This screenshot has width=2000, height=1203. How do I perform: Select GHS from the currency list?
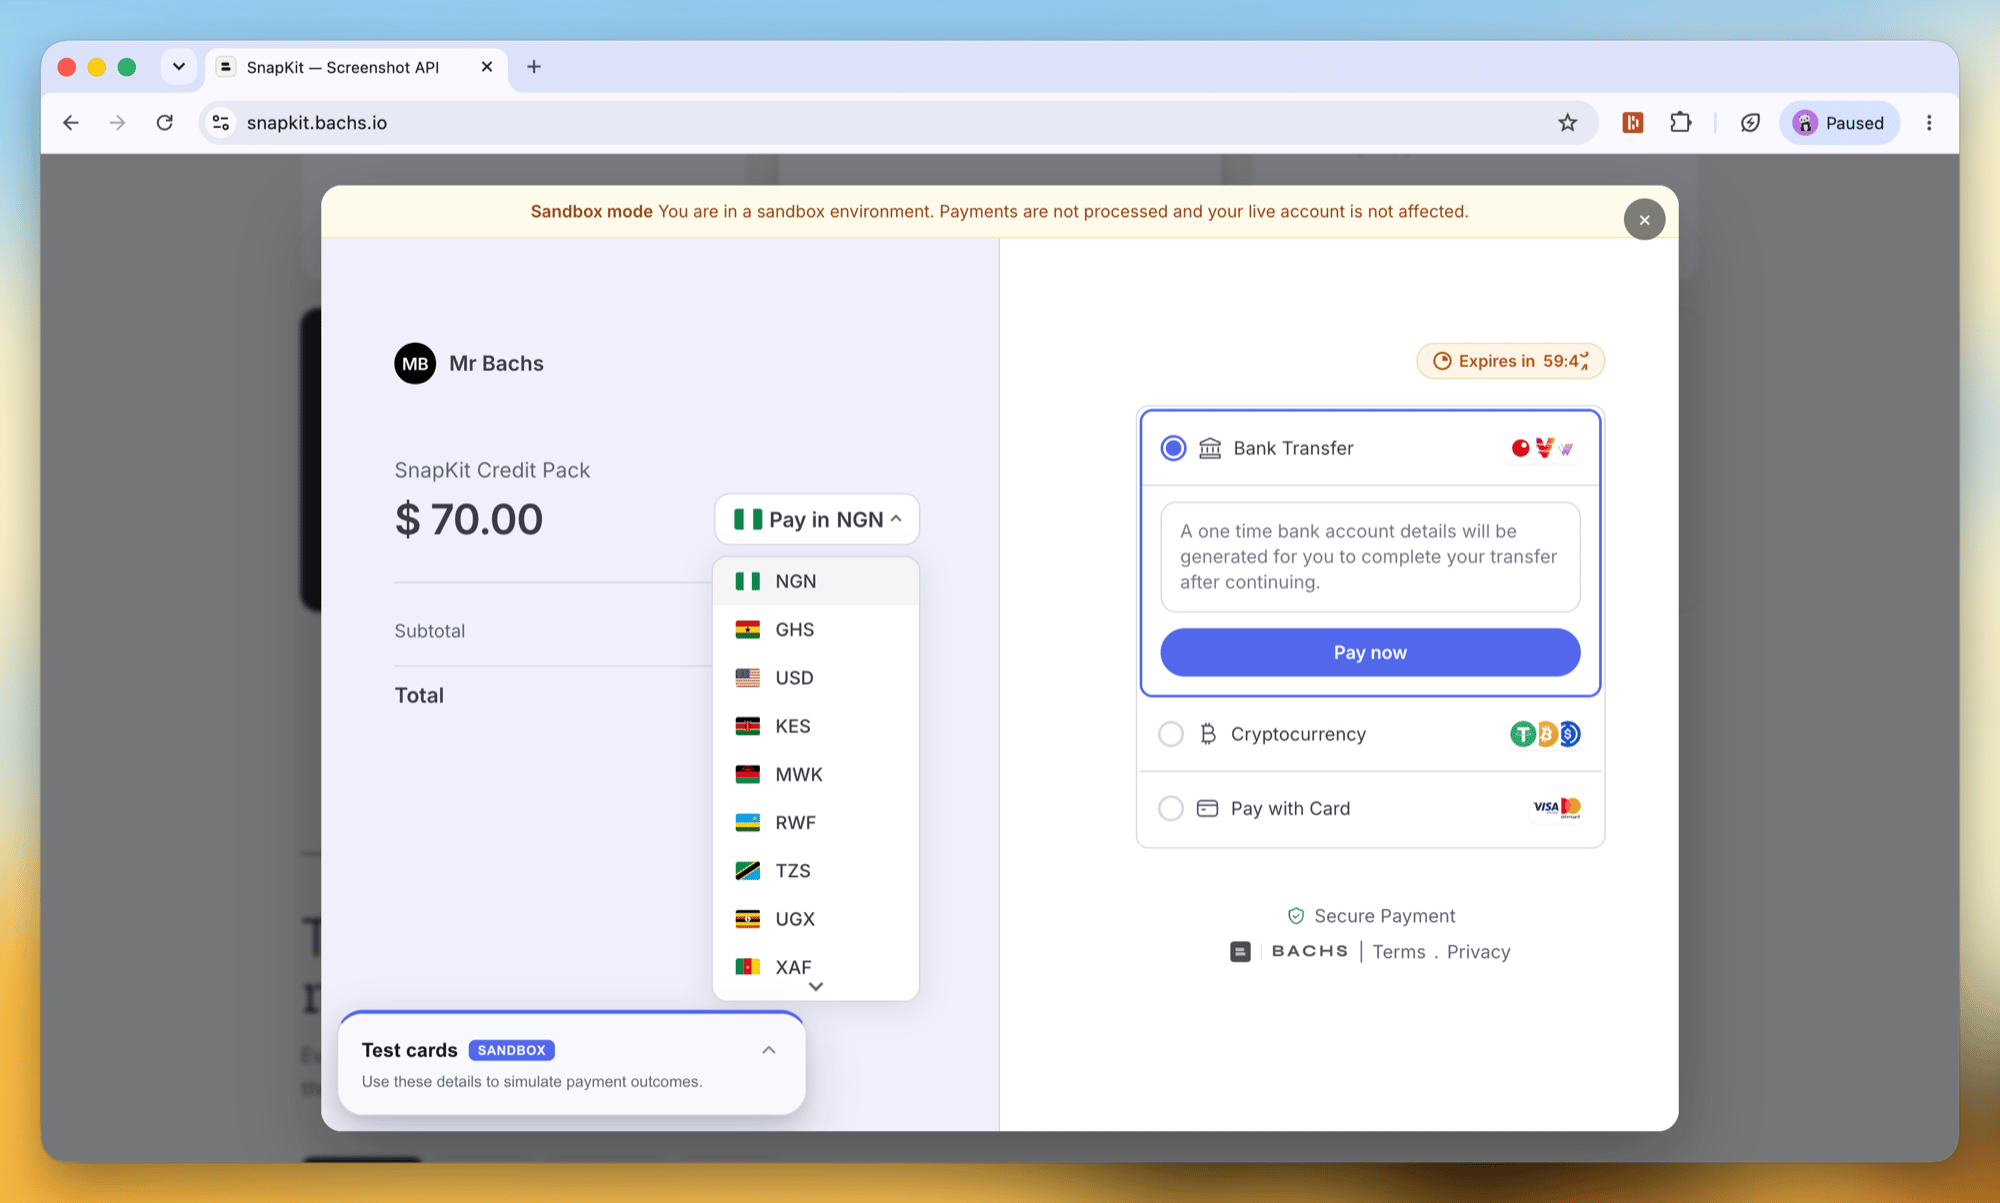[x=816, y=629]
